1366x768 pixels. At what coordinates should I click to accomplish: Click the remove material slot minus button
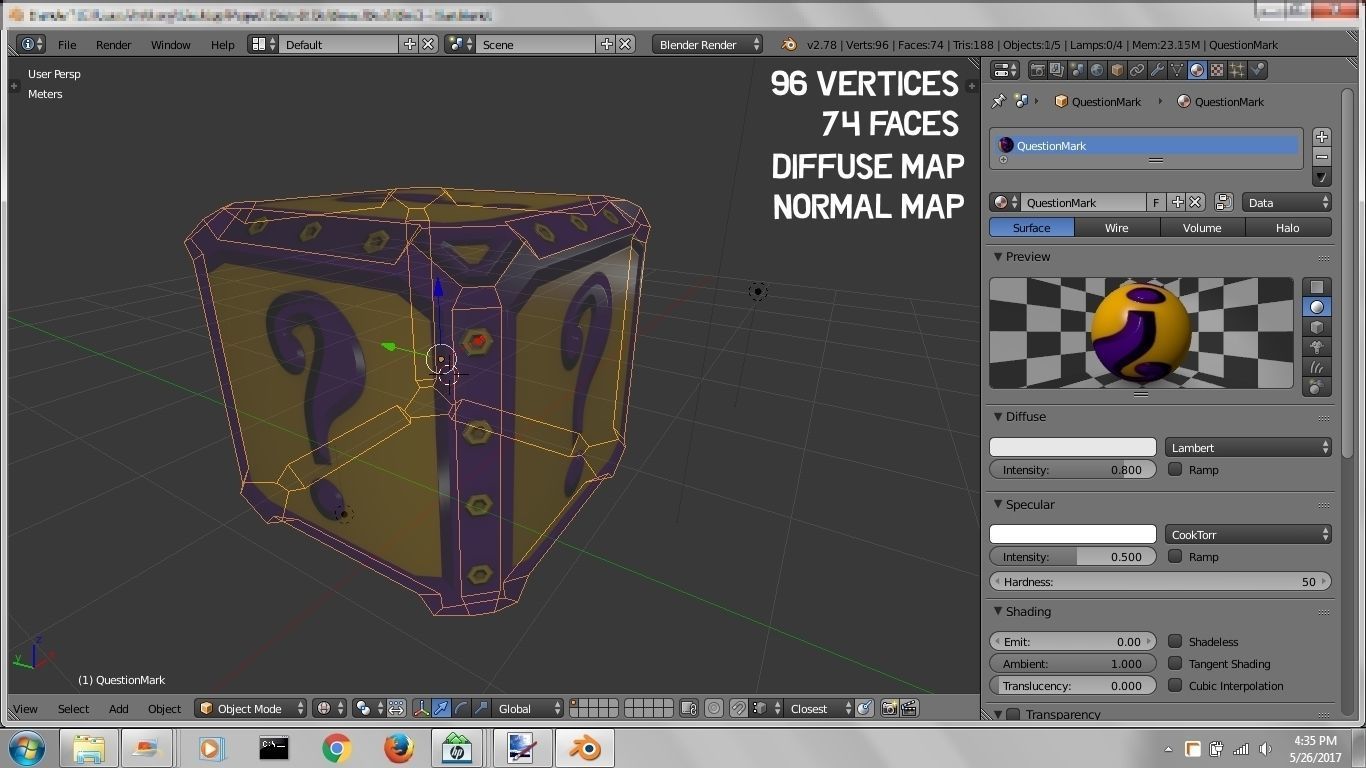pos(1322,157)
